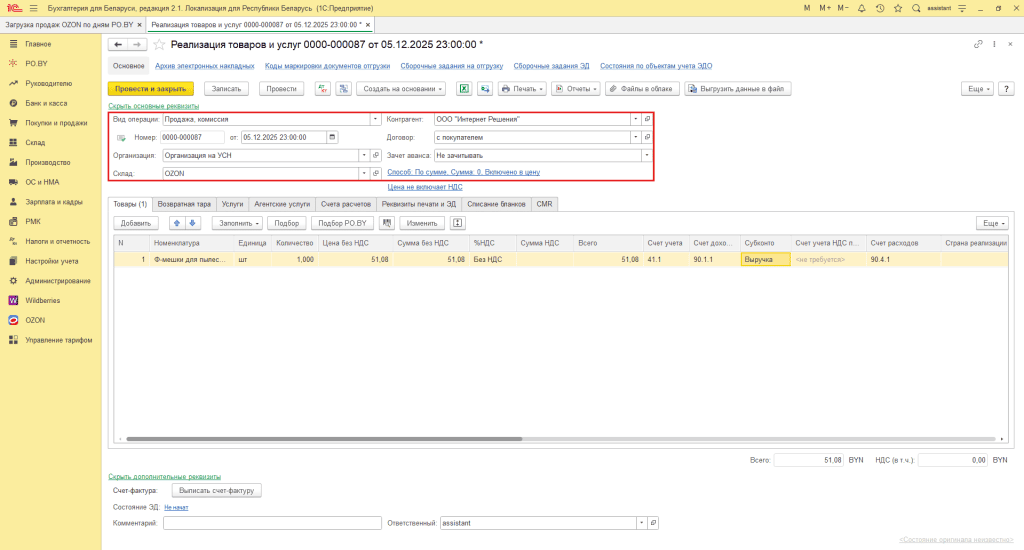Expand Организация dropdown arrow

(364, 155)
